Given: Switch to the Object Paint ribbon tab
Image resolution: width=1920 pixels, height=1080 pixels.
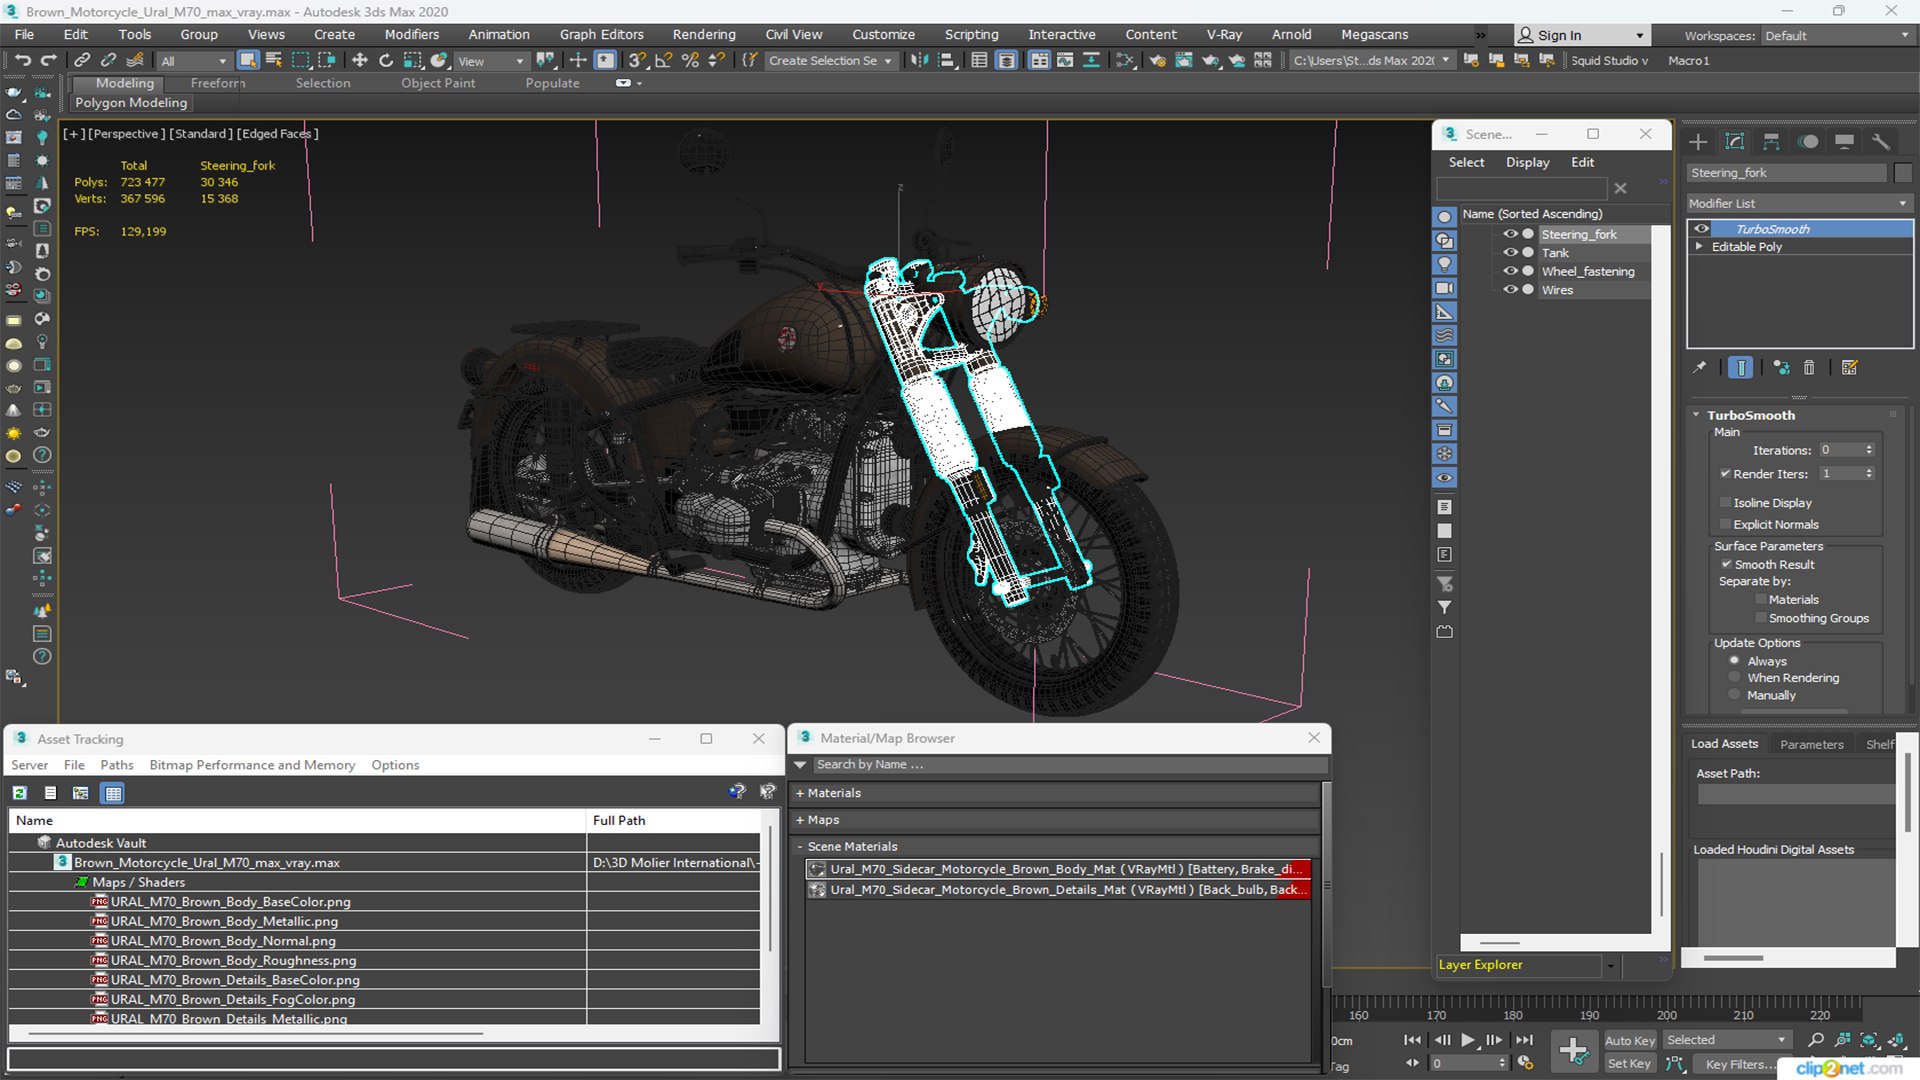Looking at the screenshot, I should pyautogui.click(x=438, y=83).
